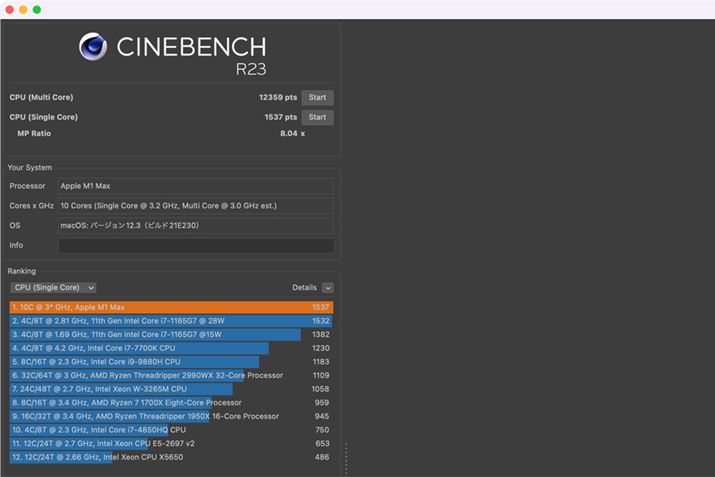Screen dimensions: 715x477
Task: Select ranking row 10 Intel Core i7-4850HQ
Action: click(171, 430)
